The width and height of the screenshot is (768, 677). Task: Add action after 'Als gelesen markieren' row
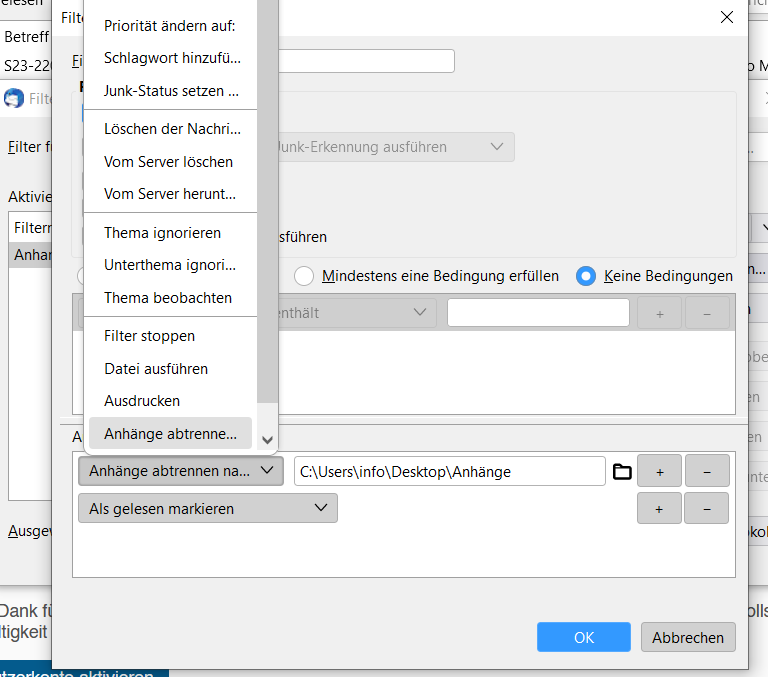659,509
